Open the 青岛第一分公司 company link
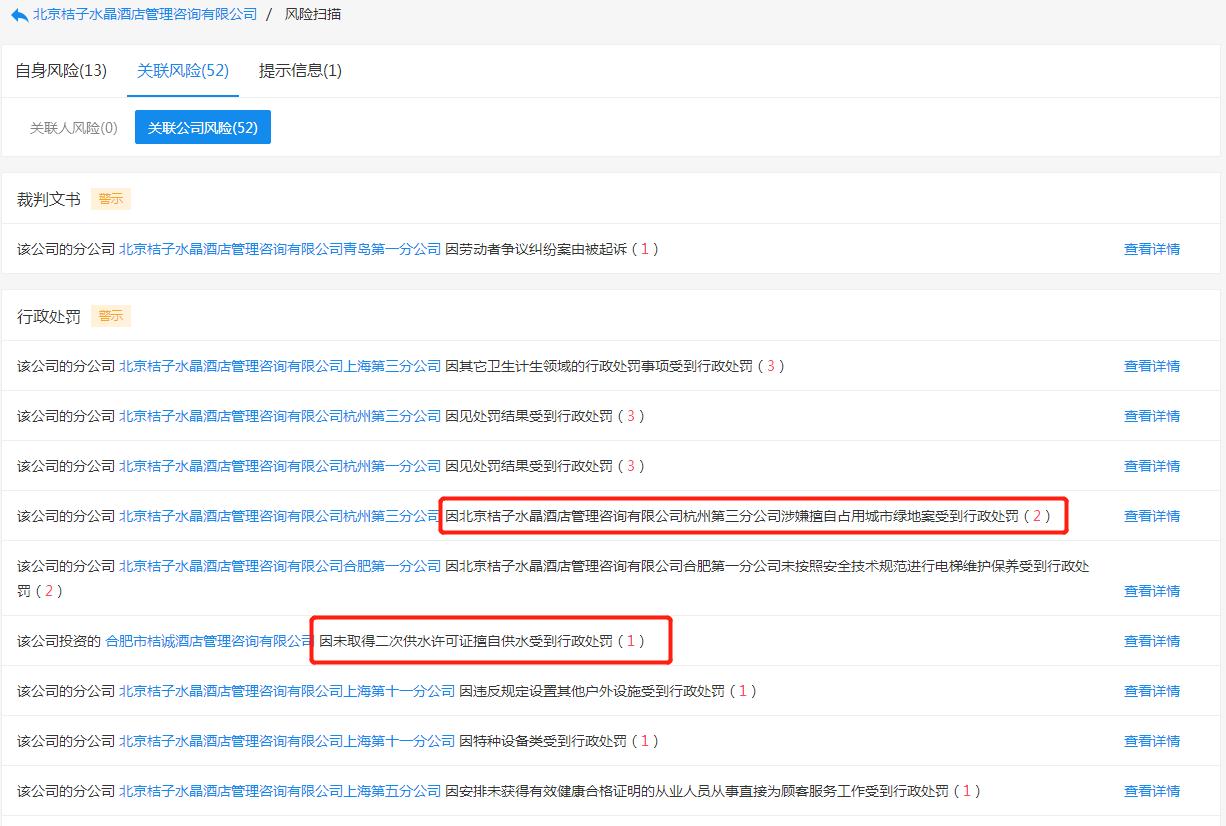This screenshot has width=1226, height=826. pos(280,249)
